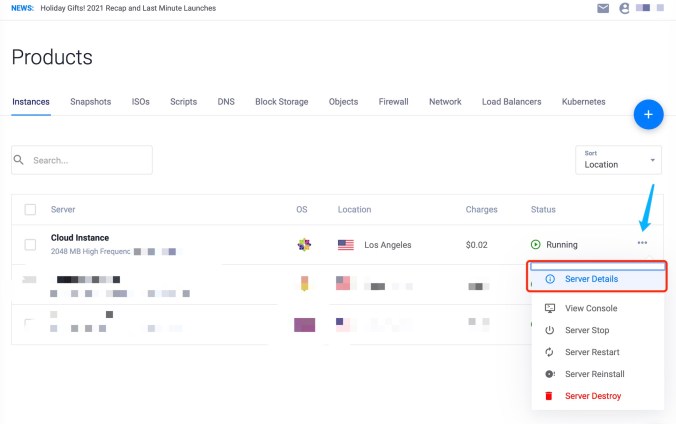
Task: Toggle the select-all checkbox in table header
Action: pos(30,209)
